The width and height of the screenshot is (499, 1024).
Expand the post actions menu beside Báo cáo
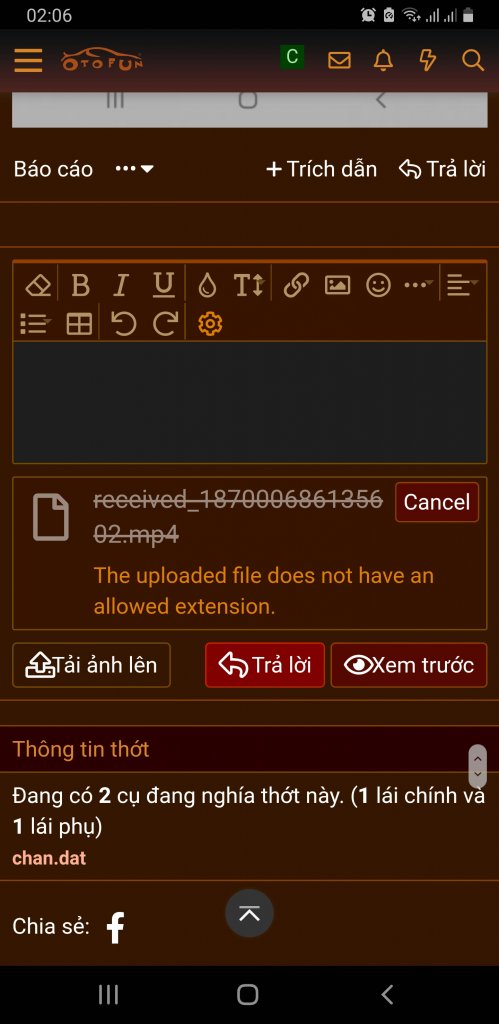click(134, 169)
